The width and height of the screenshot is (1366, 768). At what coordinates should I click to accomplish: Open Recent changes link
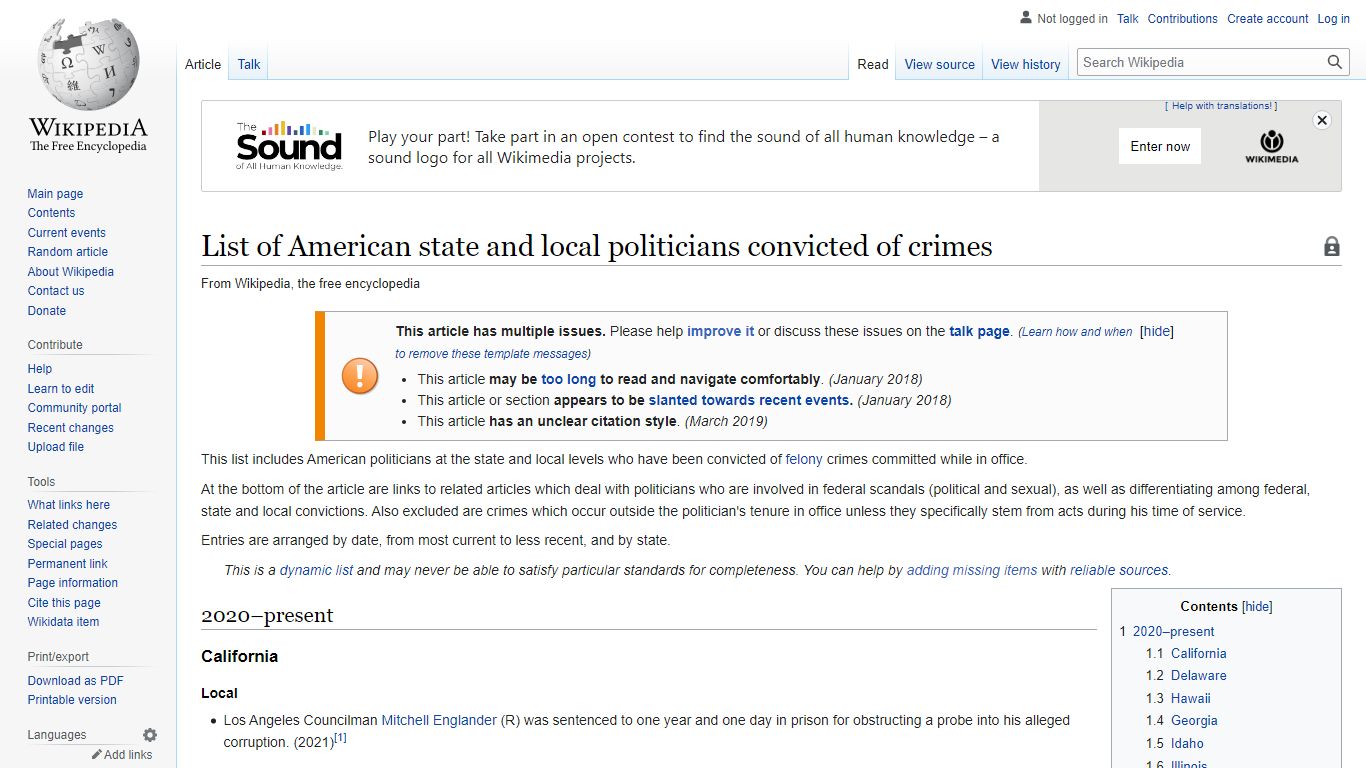point(70,428)
